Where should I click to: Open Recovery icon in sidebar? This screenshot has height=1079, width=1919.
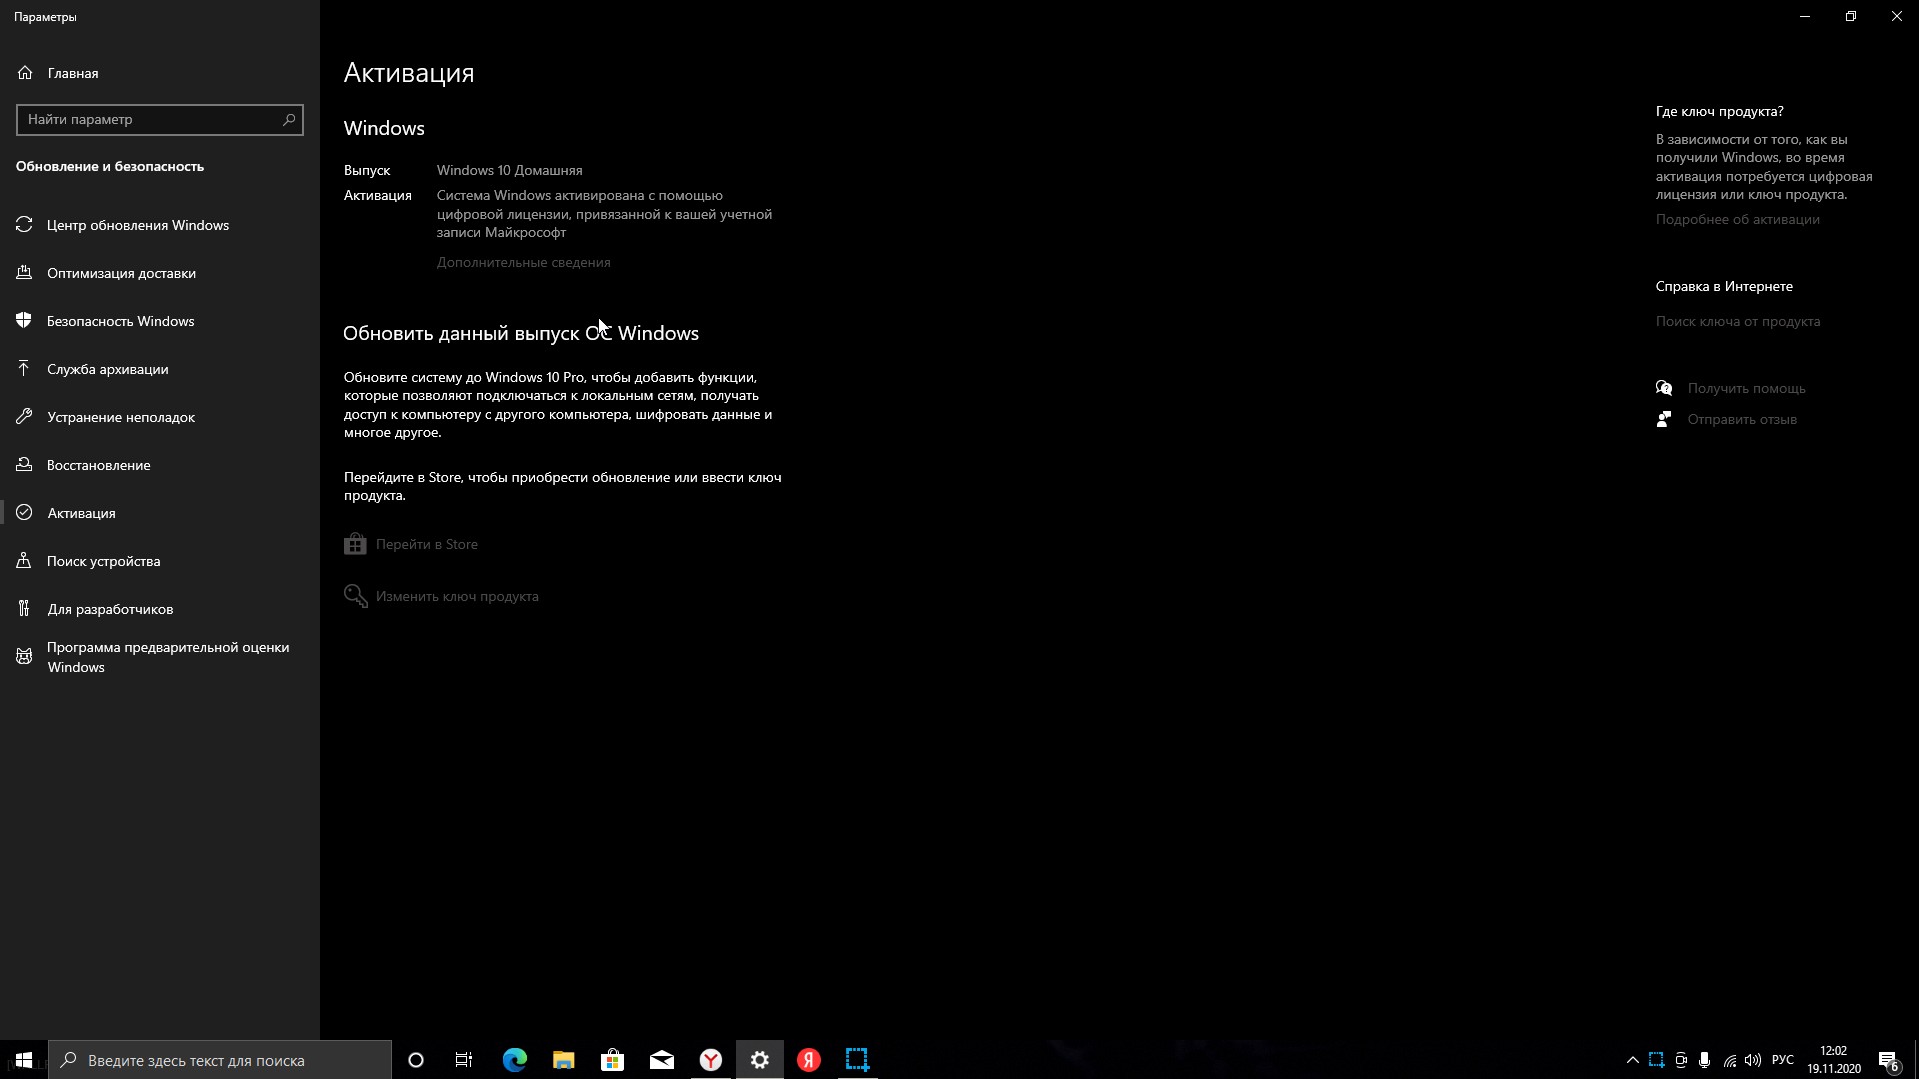(24, 465)
